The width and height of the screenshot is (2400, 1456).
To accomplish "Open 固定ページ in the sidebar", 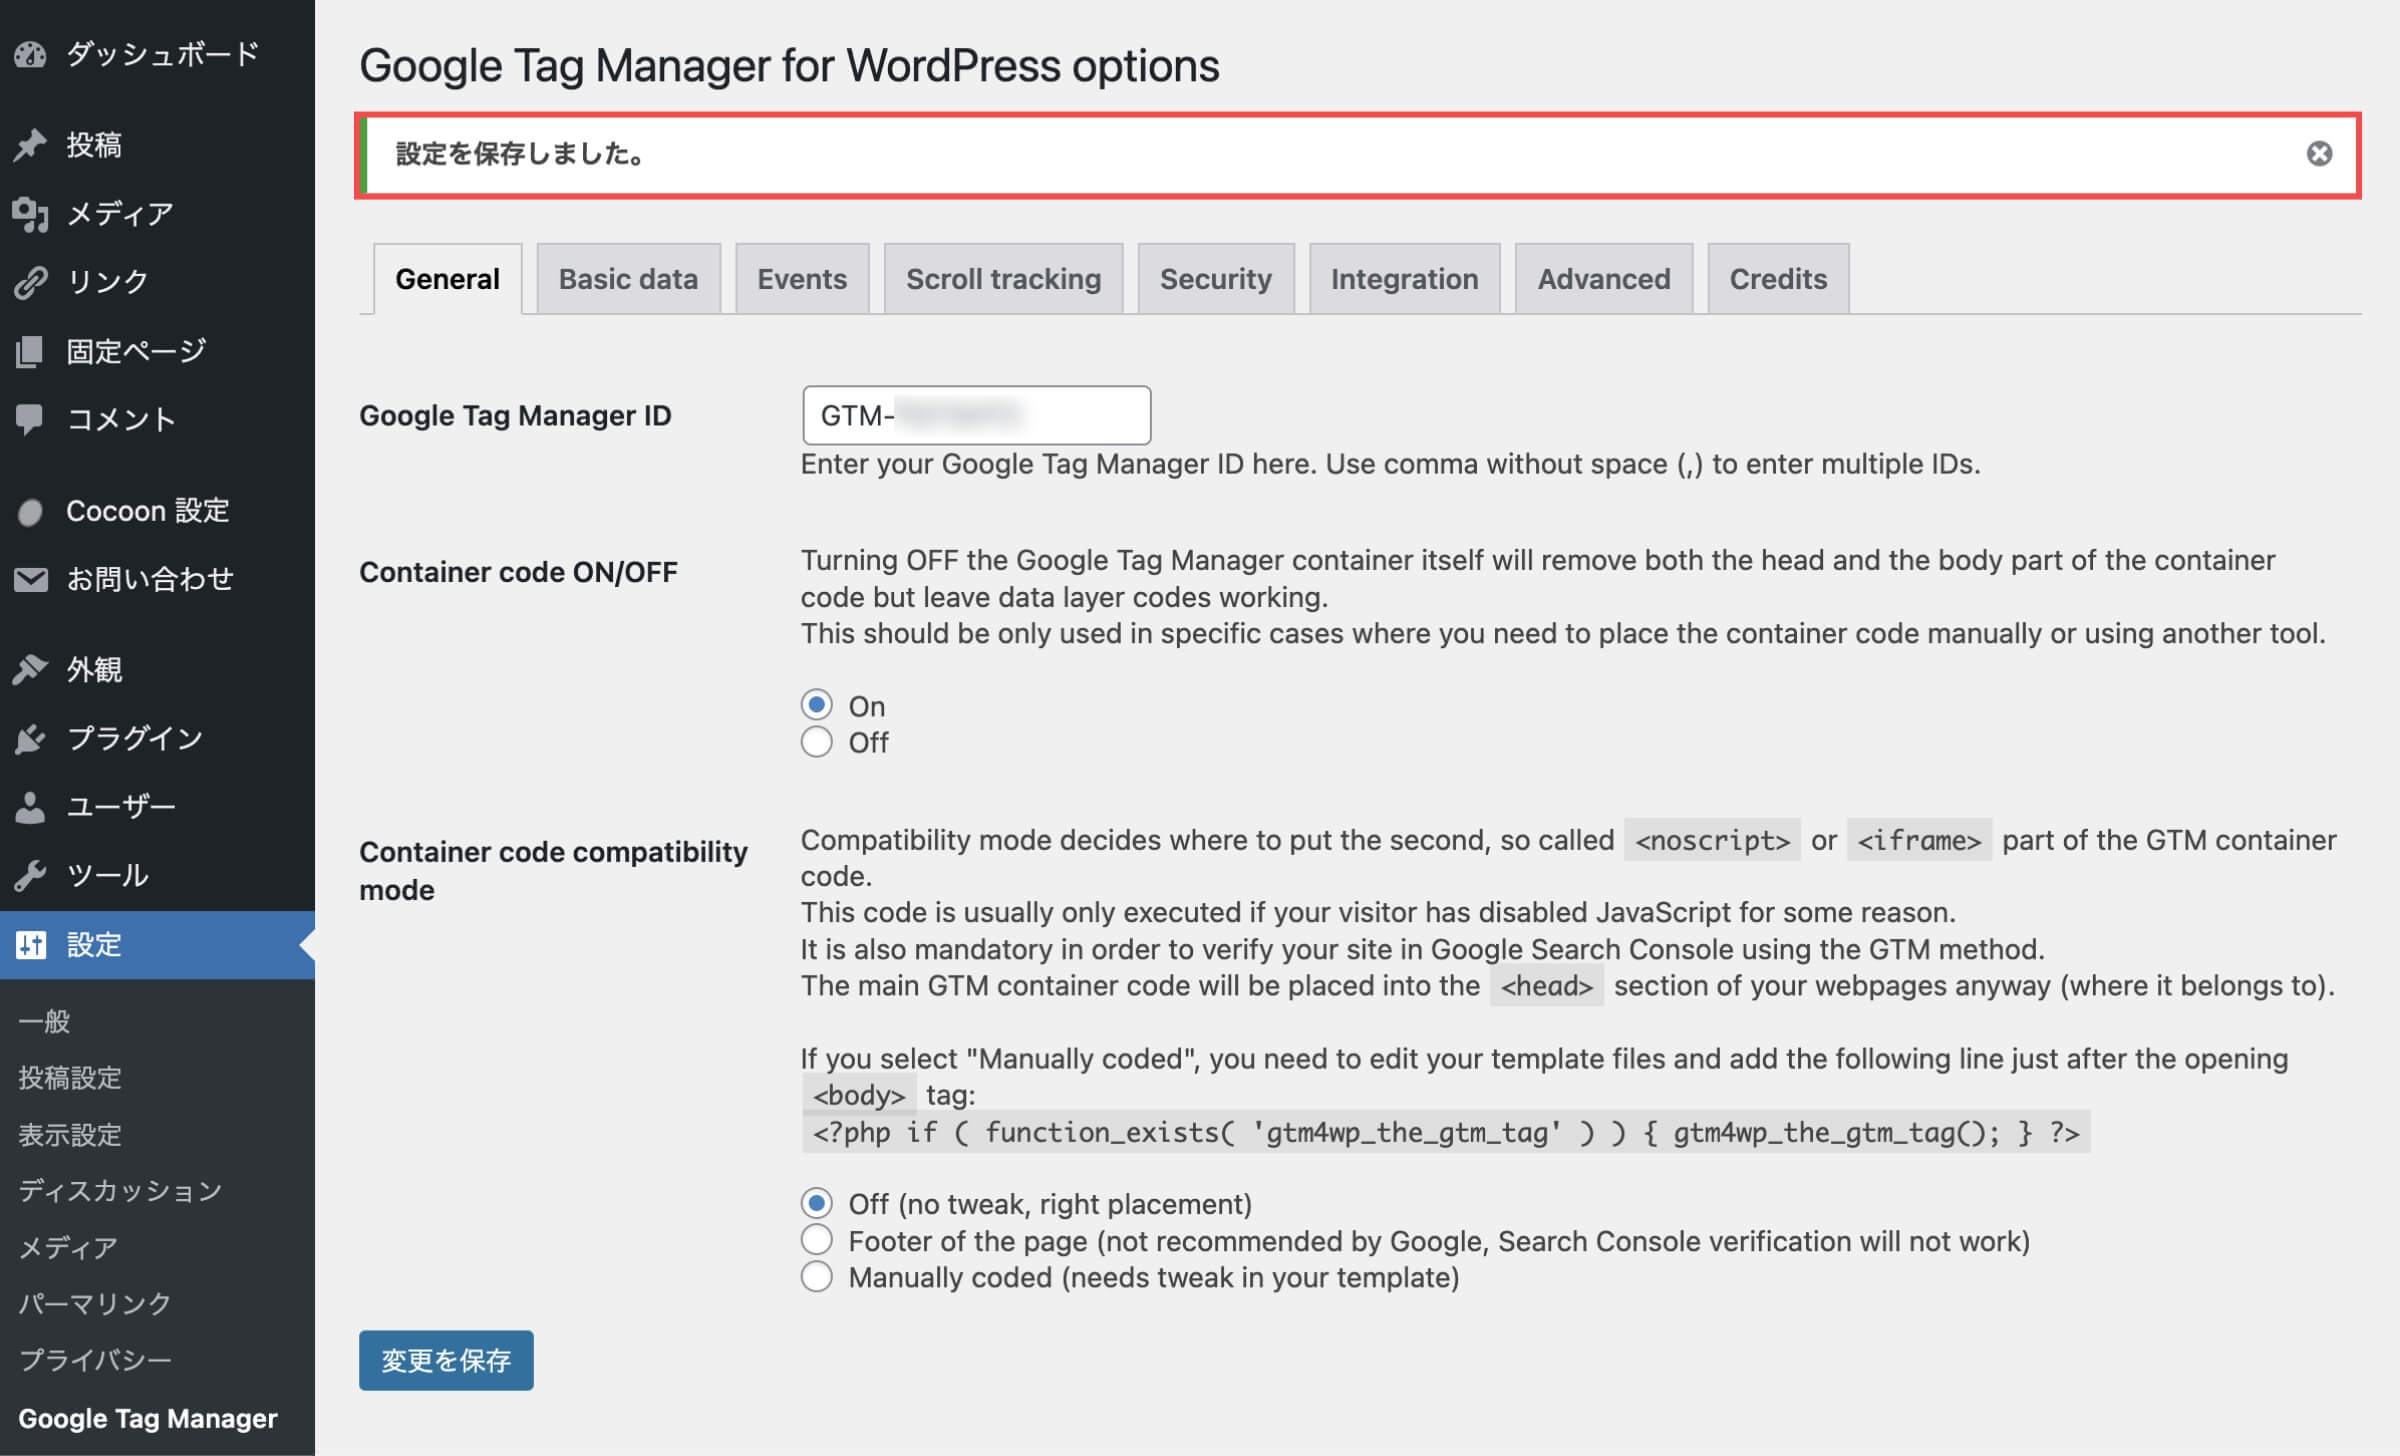I will 157,351.
